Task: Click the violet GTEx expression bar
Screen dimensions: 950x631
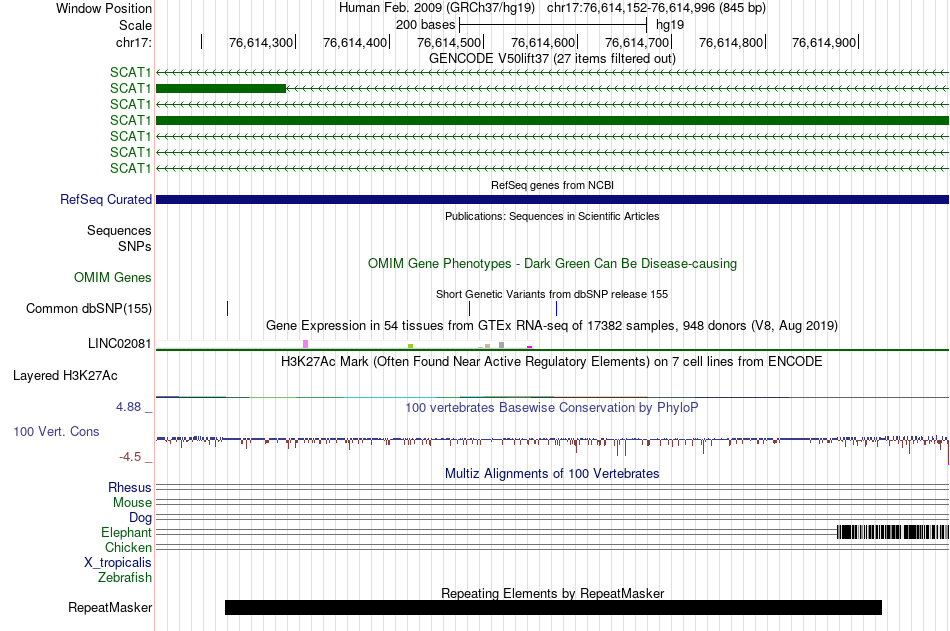Action: coord(305,344)
